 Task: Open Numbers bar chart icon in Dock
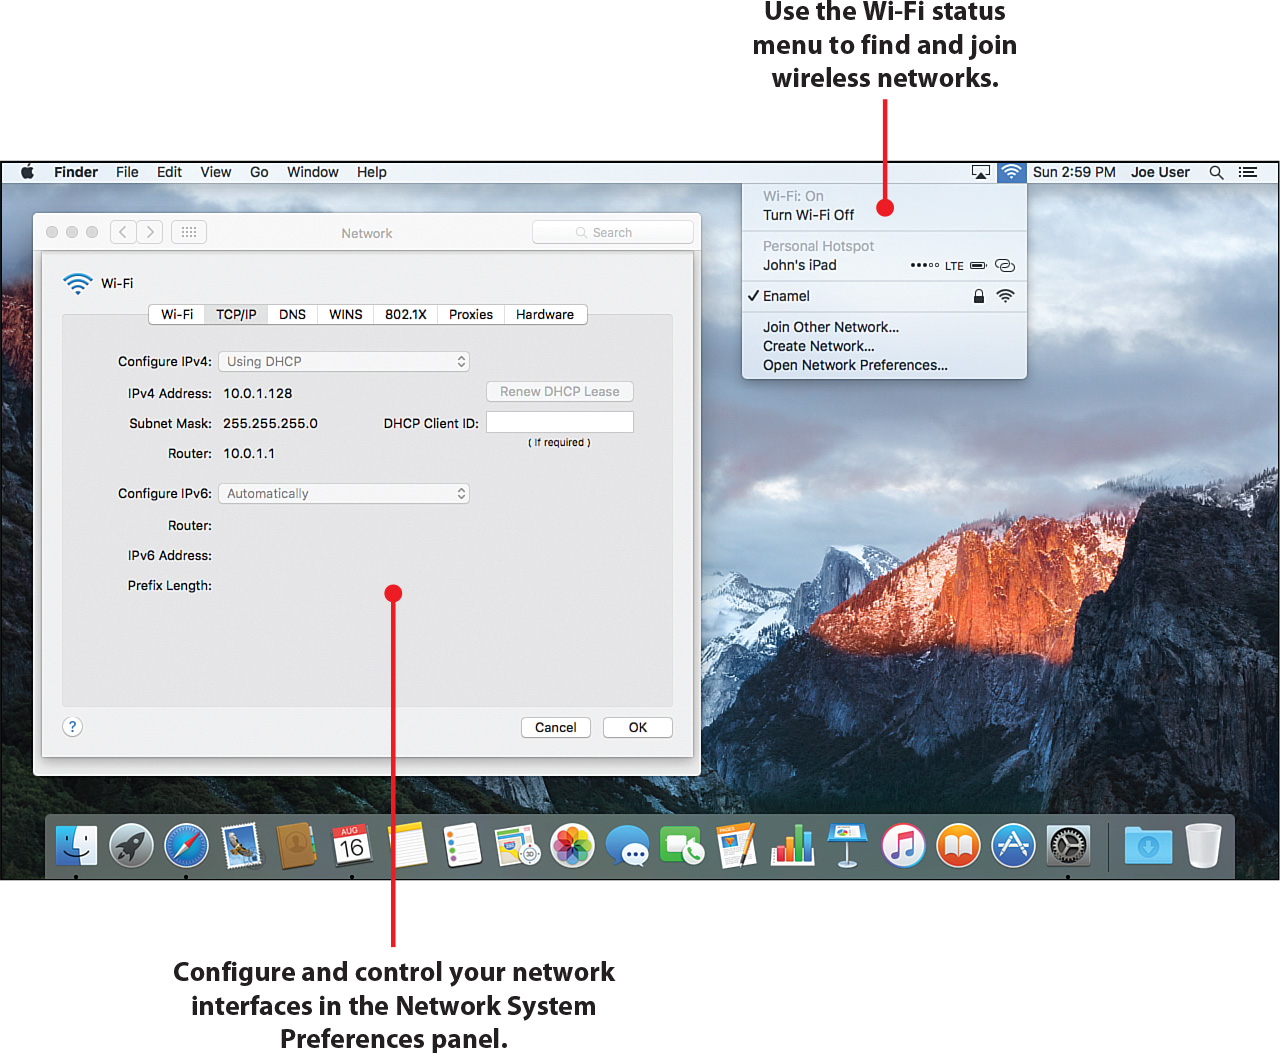(793, 846)
